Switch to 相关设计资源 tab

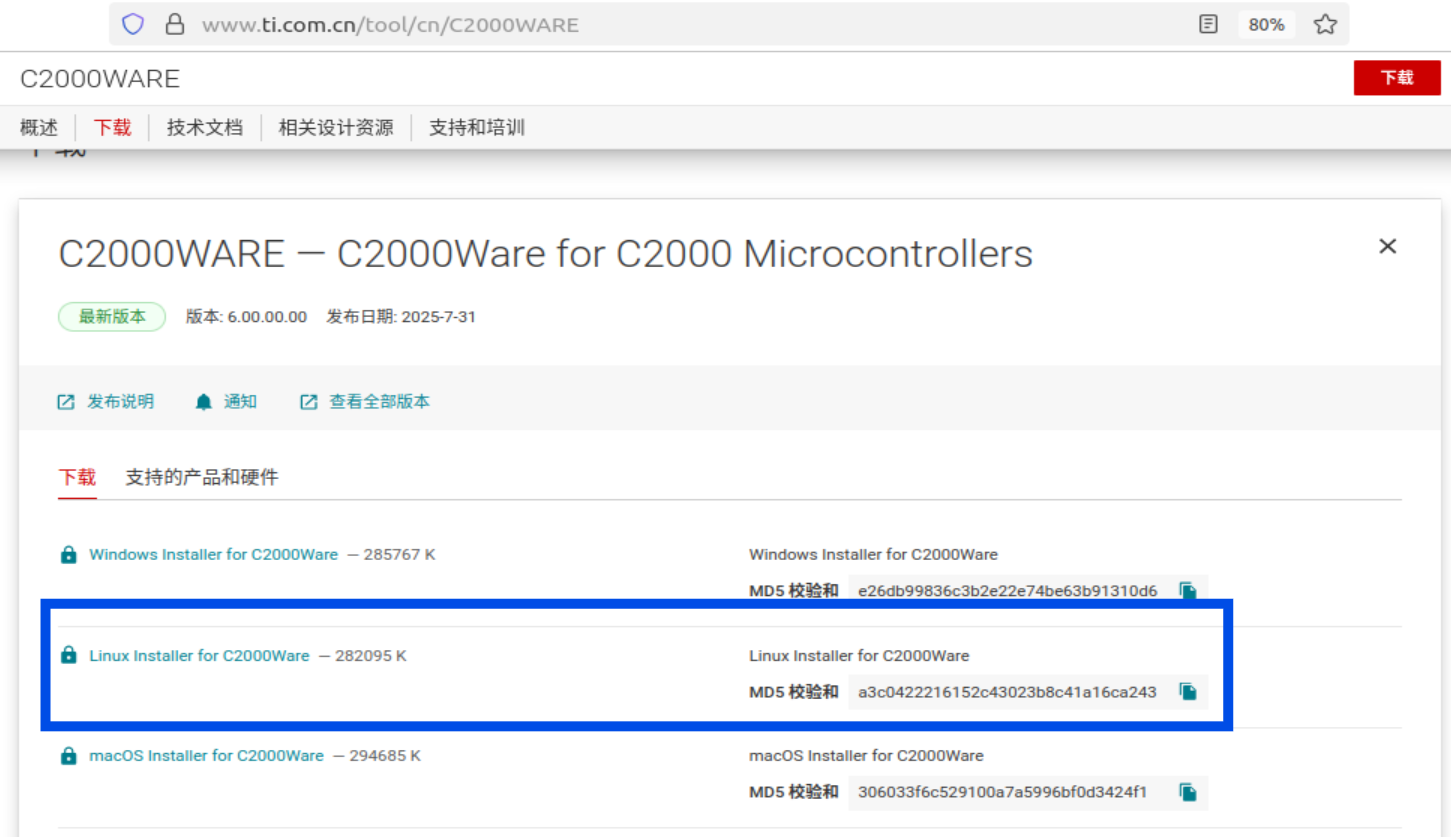pos(336,128)
